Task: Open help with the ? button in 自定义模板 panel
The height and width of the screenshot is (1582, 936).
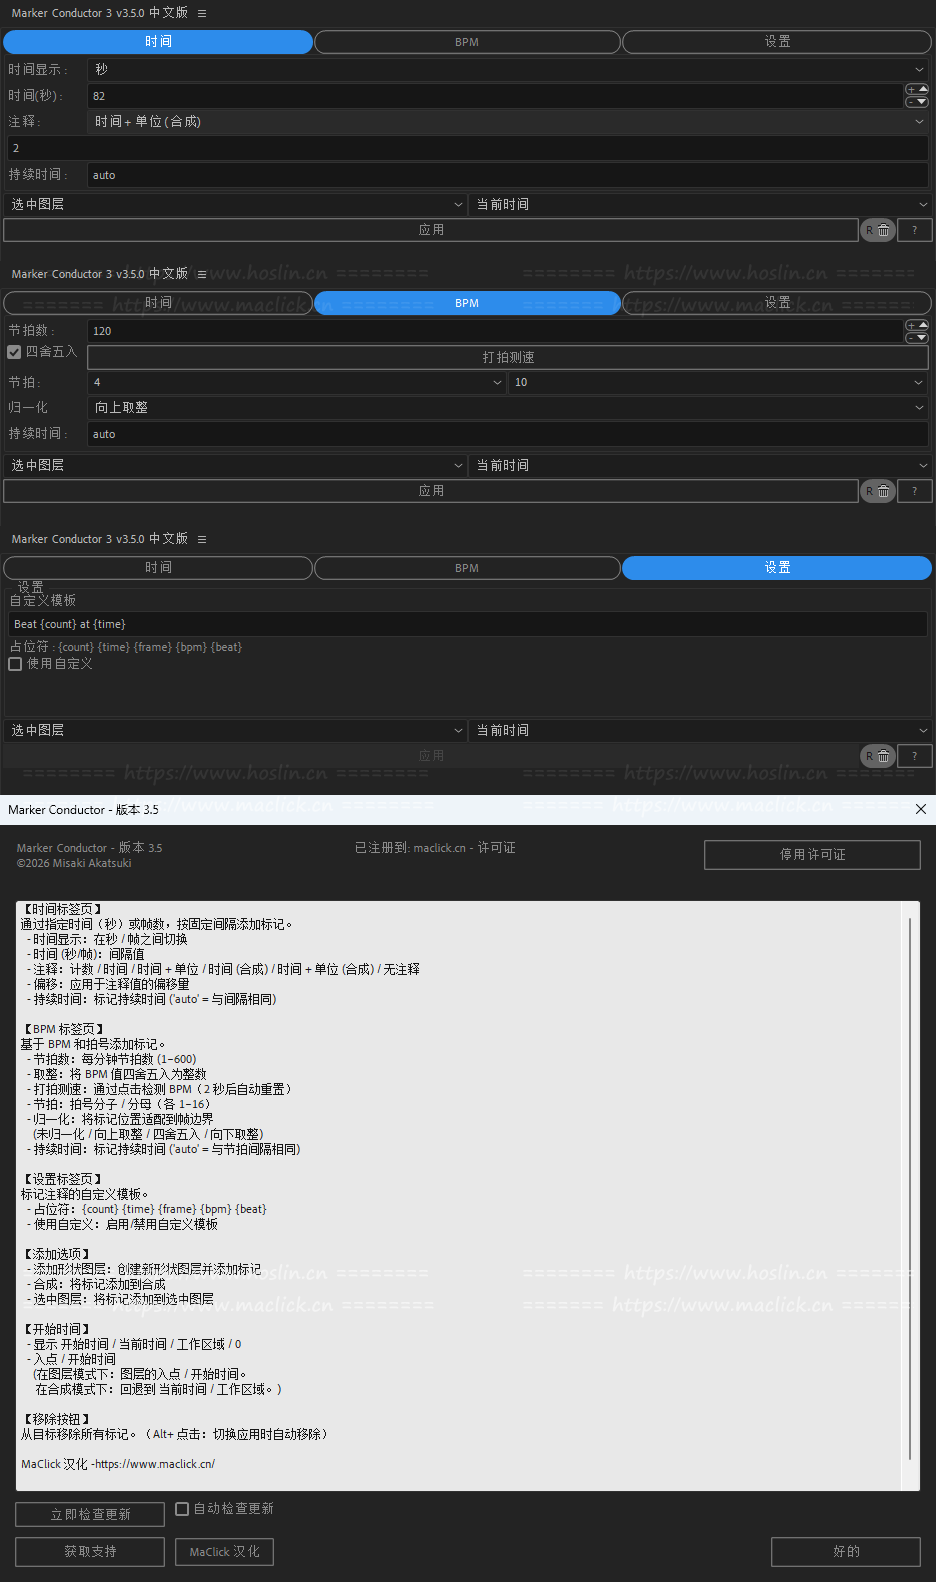Action: (914, 756)
